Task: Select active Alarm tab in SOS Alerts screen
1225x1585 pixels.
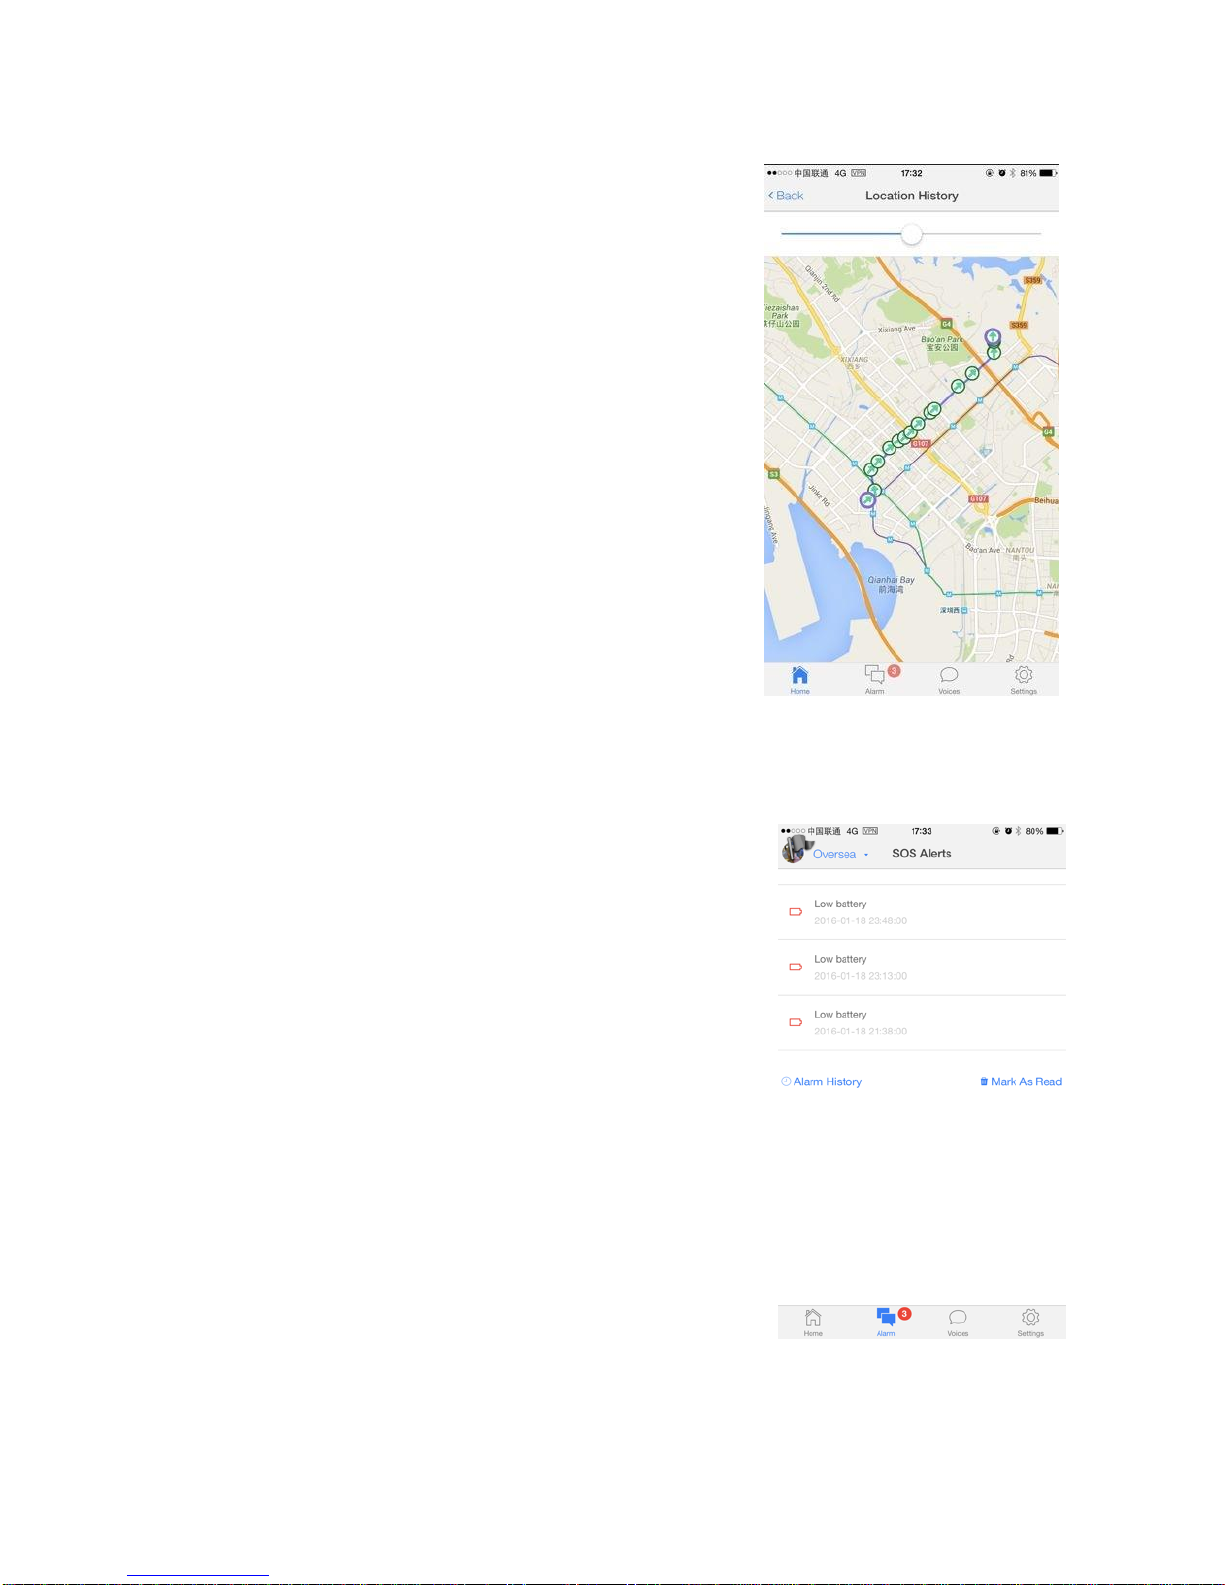Action: [x=888, y=1322]
